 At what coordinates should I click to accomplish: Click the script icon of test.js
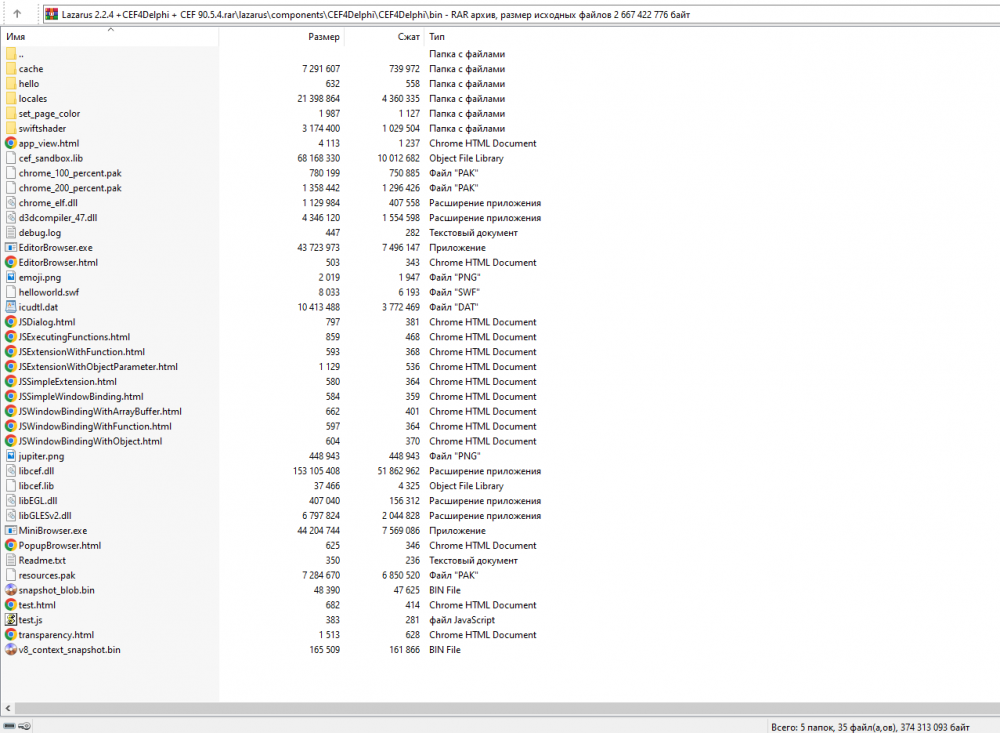click(x=11, y=619)
